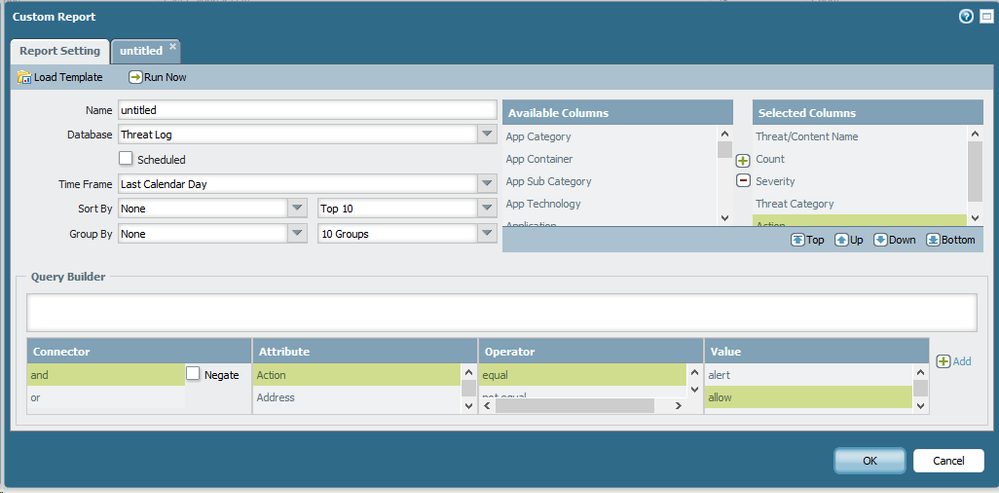Viewport: 999px width, 493px height.
Task: Move selected column Down
Action: [894, 240]
